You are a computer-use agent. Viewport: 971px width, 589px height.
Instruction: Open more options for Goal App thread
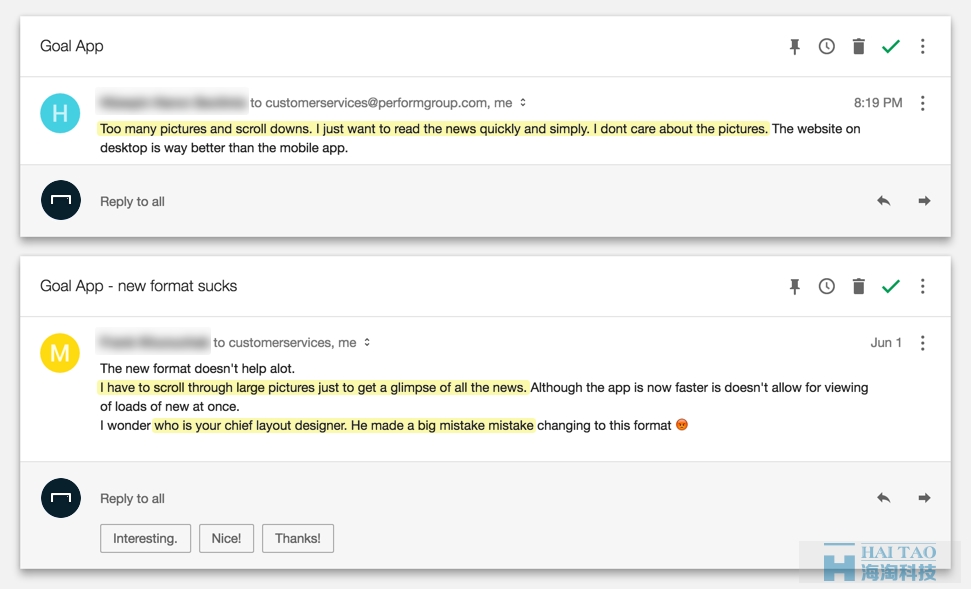click(923, 46)
